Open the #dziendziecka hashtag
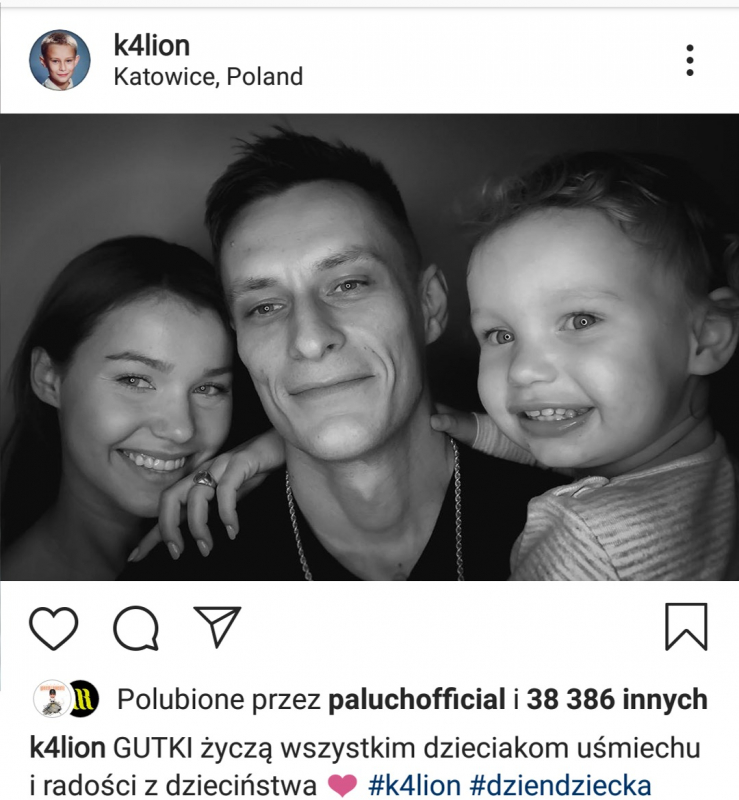Screen dimensions: 739x800 coord(560,786)
